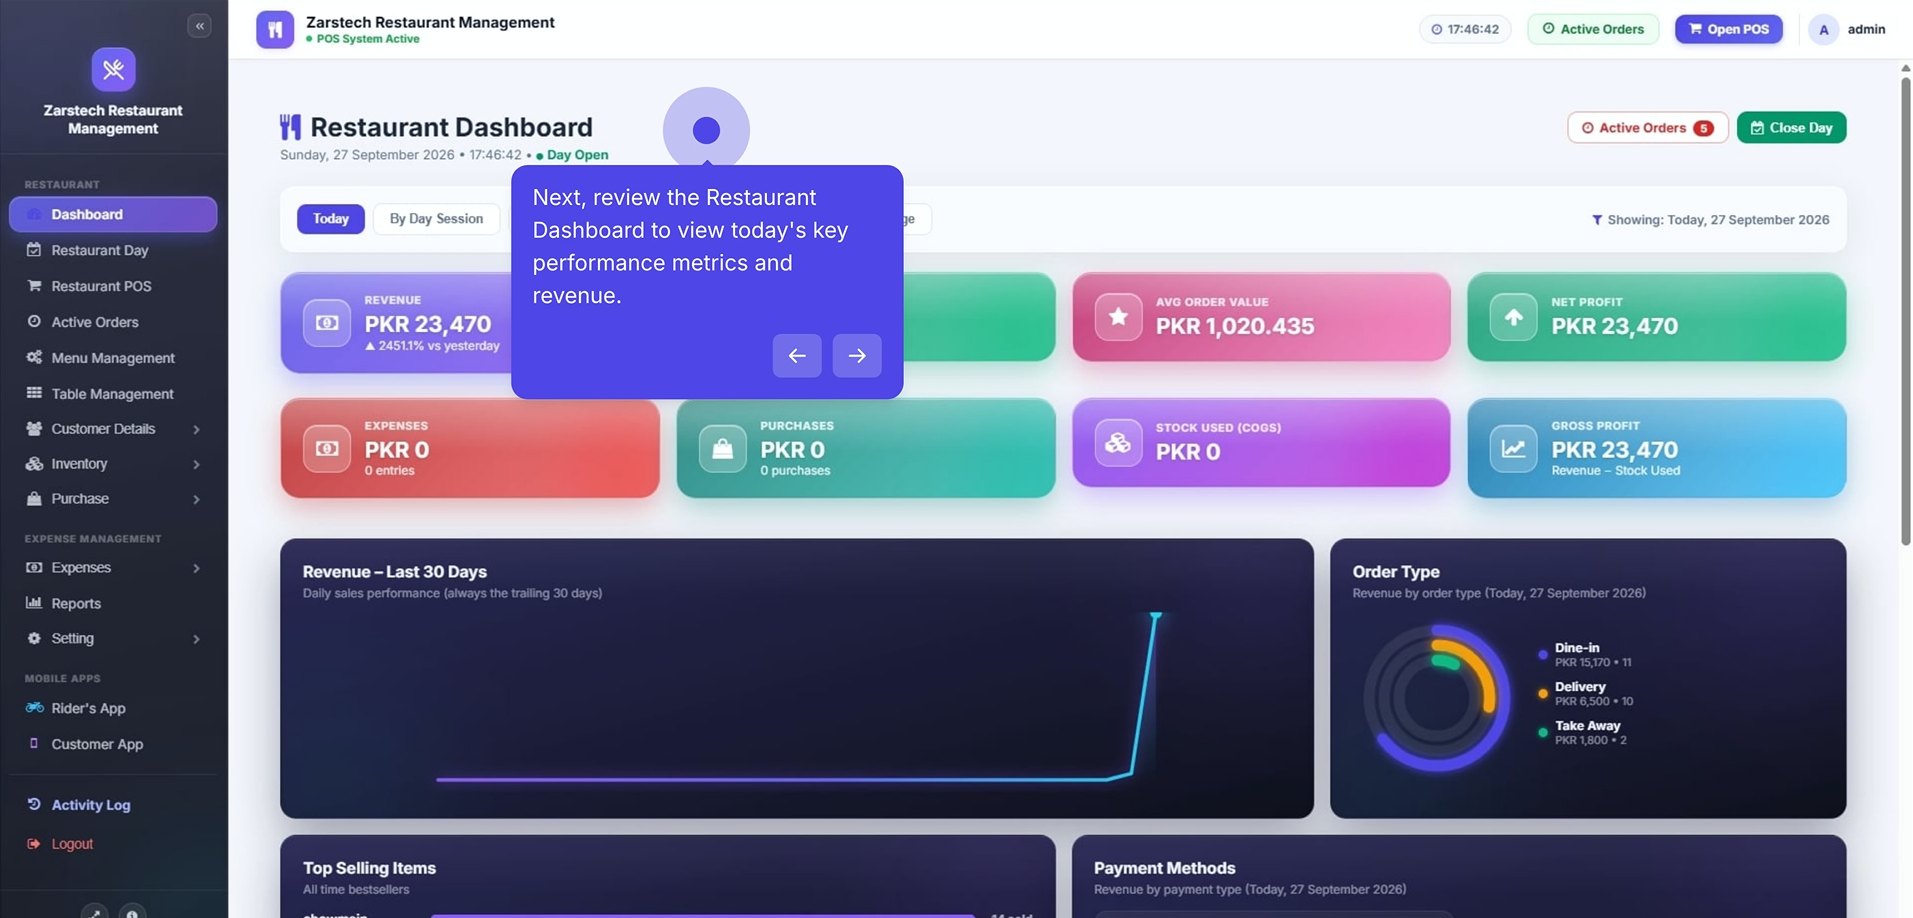This screenshot has height=918, width=1913.
Task: Switch to By Day Session filter
Action: coord(436,219)
